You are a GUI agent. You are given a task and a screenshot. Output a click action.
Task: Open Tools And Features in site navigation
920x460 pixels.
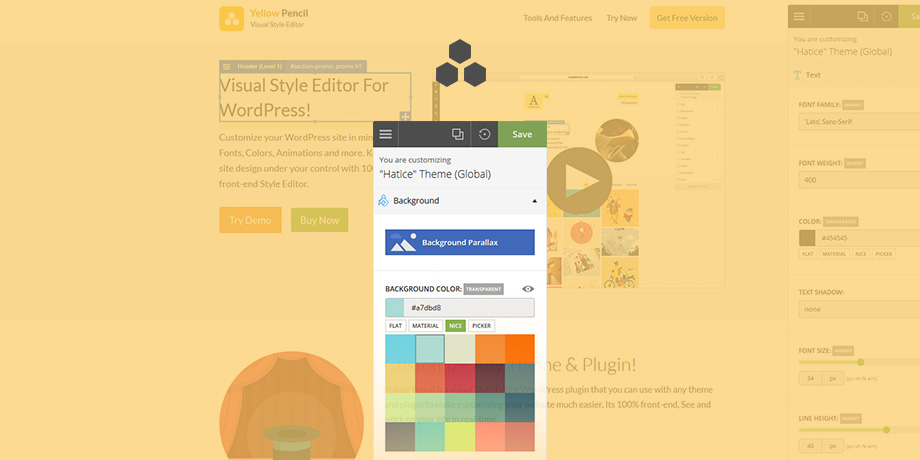pos(557,18)
